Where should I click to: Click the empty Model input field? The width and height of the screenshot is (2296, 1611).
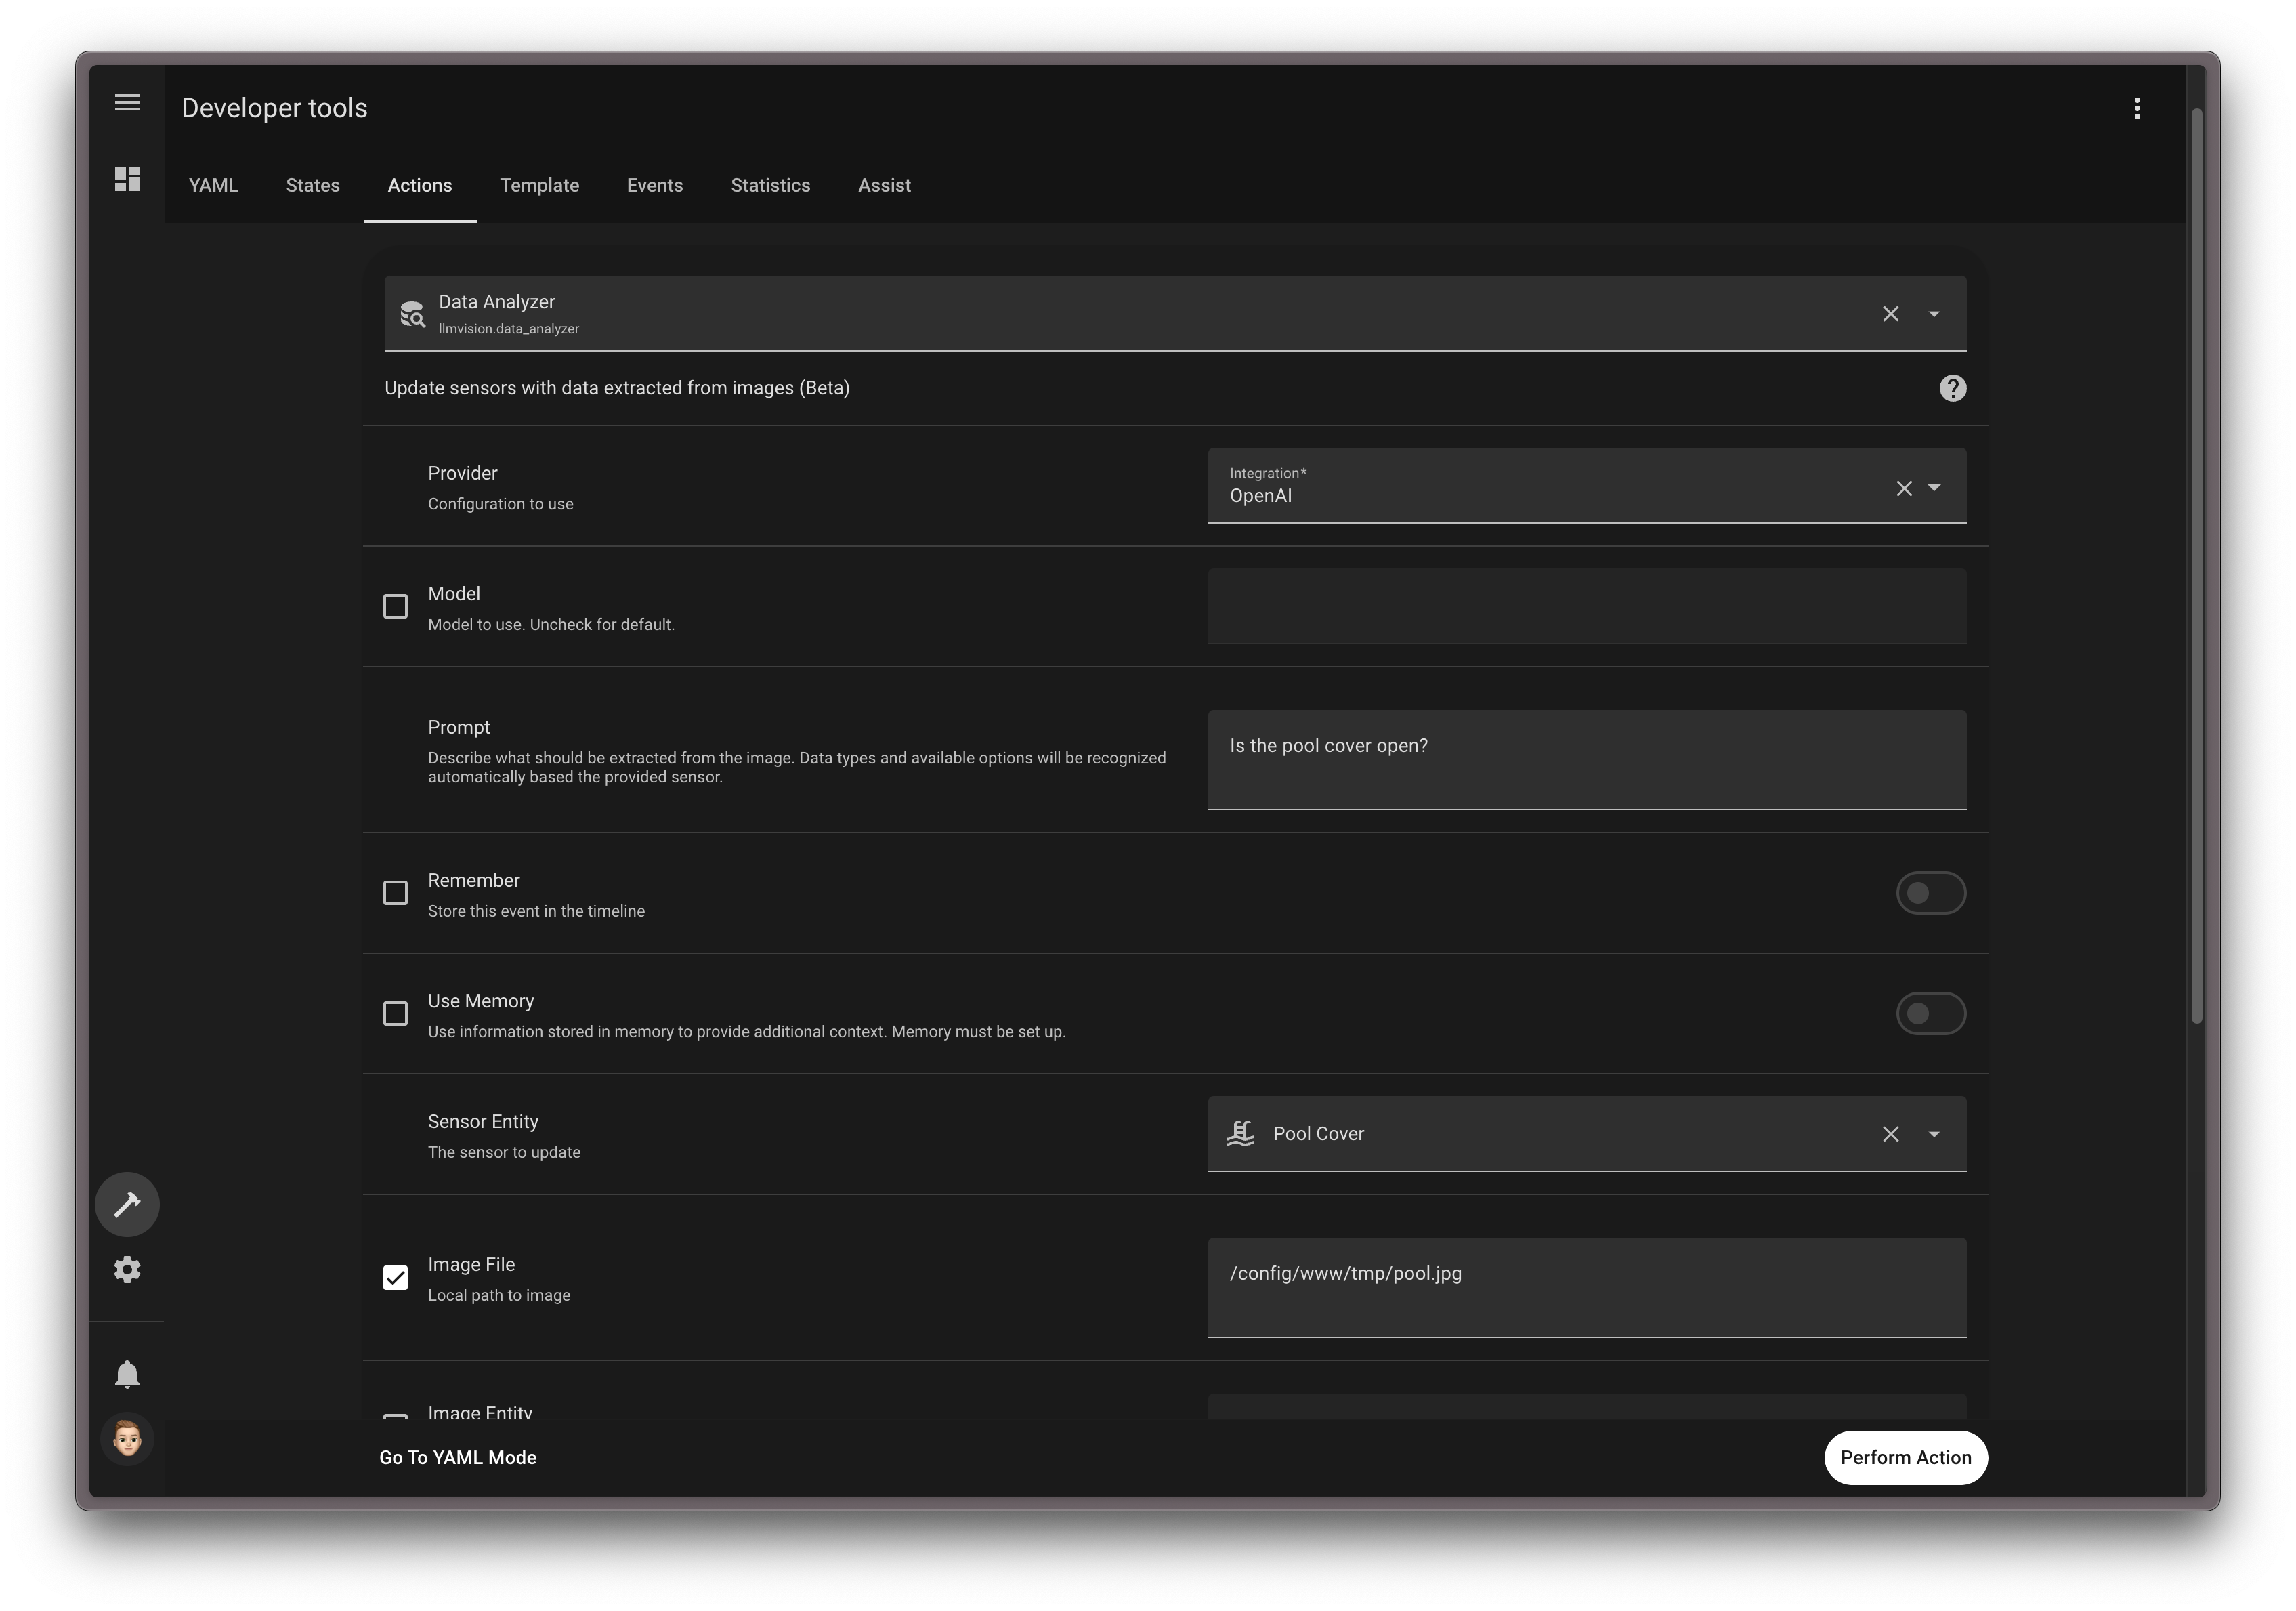coord(1586,607)
